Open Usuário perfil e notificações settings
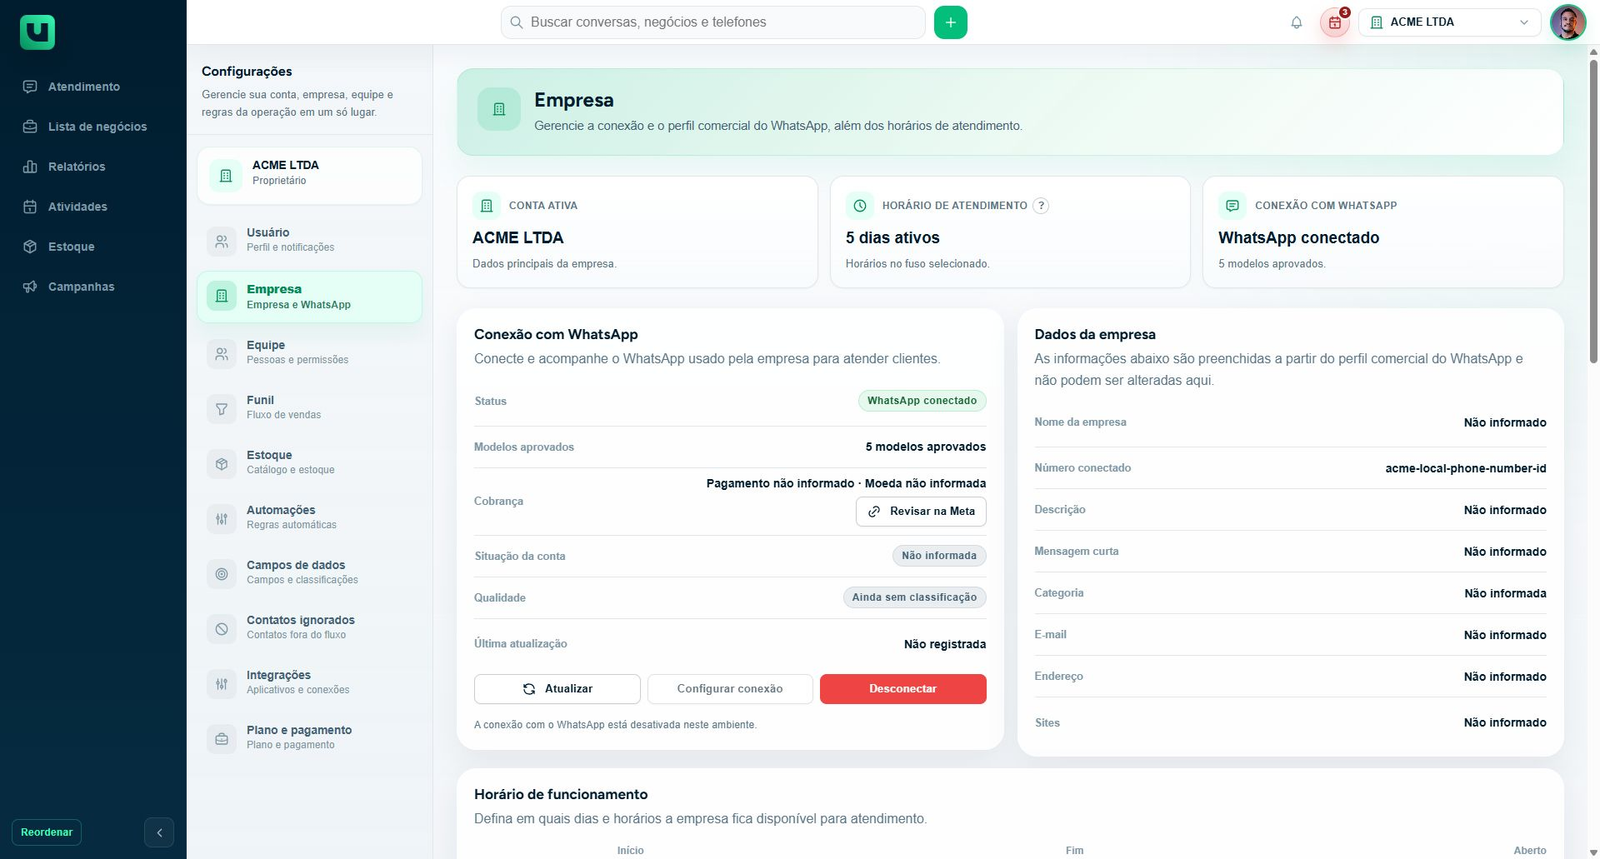 tap(309, 240)
